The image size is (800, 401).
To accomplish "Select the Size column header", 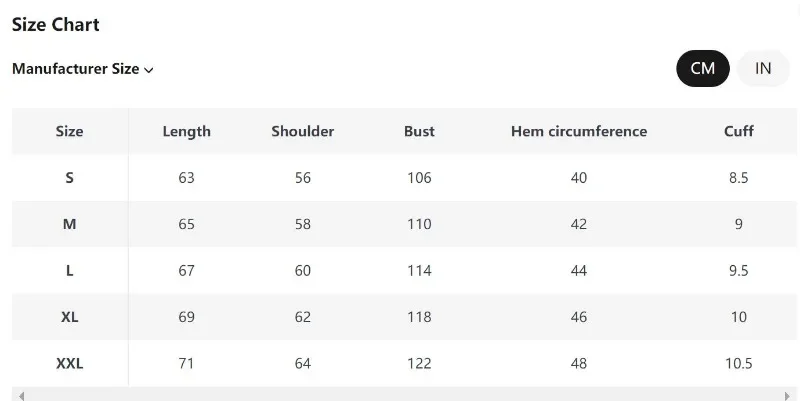I will coord(70,131).
